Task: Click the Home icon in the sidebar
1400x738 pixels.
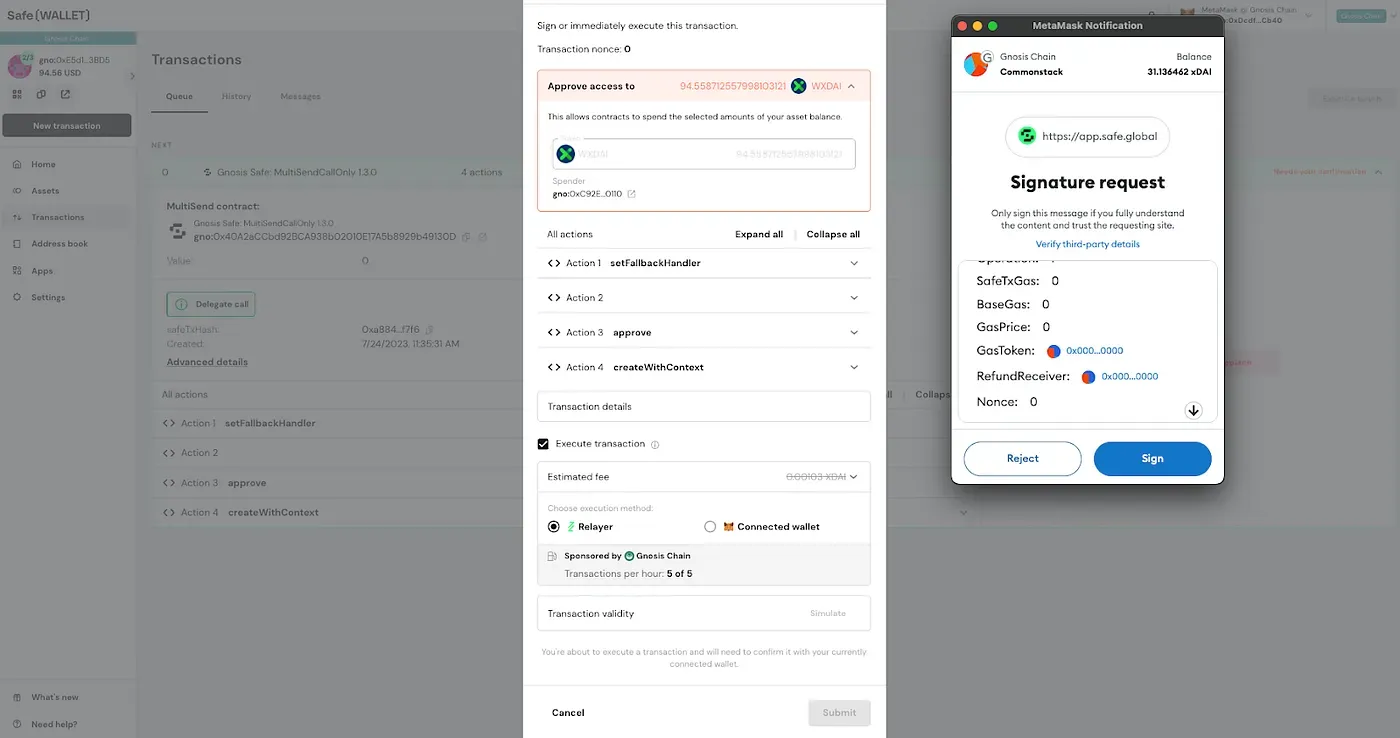Action: click(x=17, y=164)
